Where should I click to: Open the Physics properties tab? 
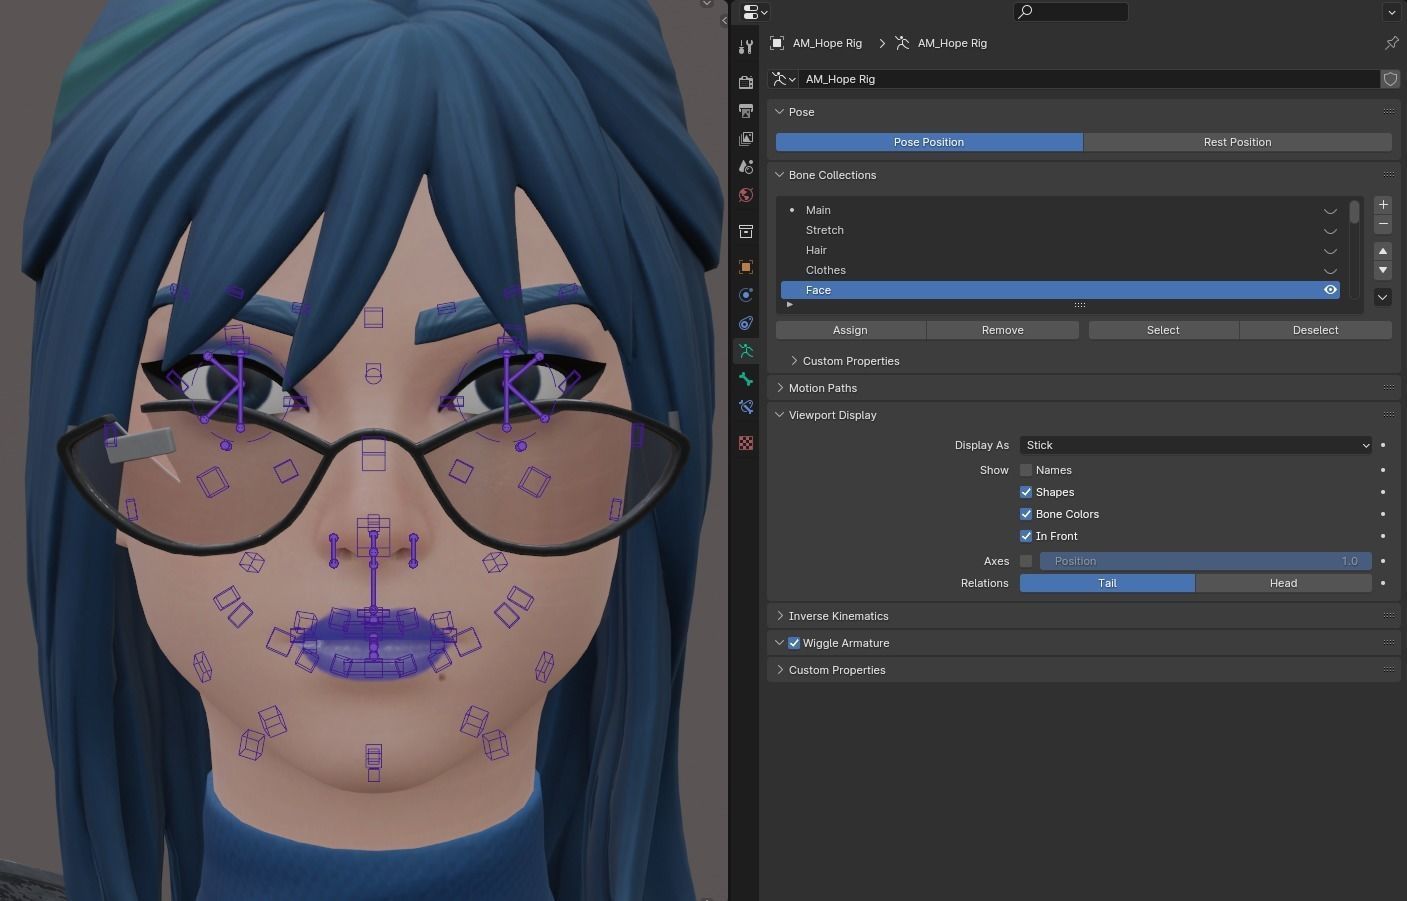(x=746, y=295)
